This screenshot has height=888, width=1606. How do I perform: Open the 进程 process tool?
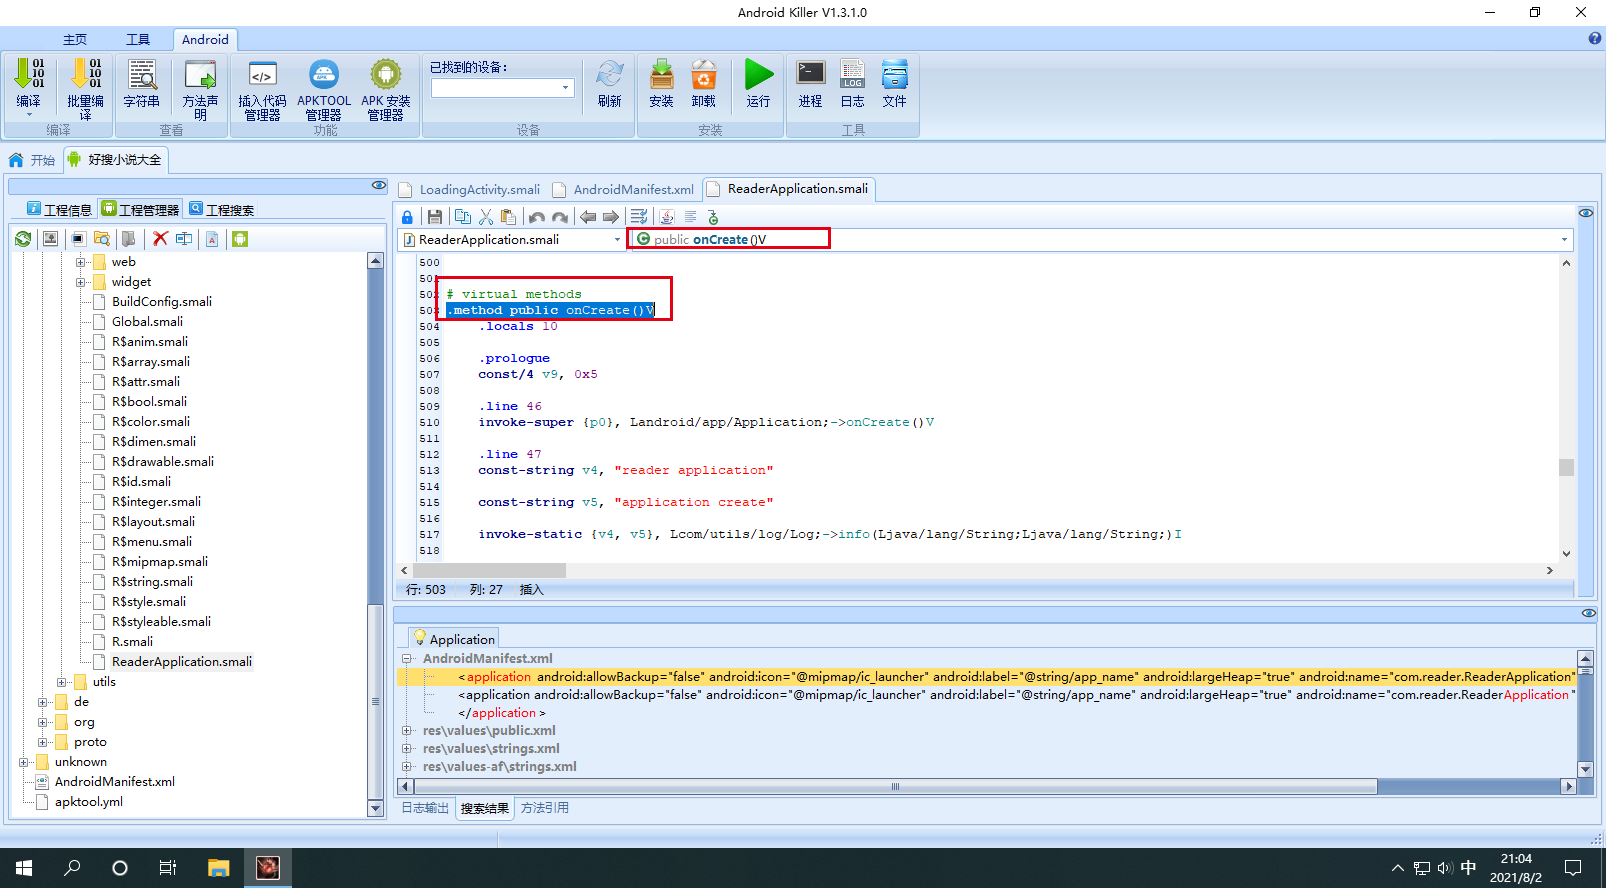[811, 75]
